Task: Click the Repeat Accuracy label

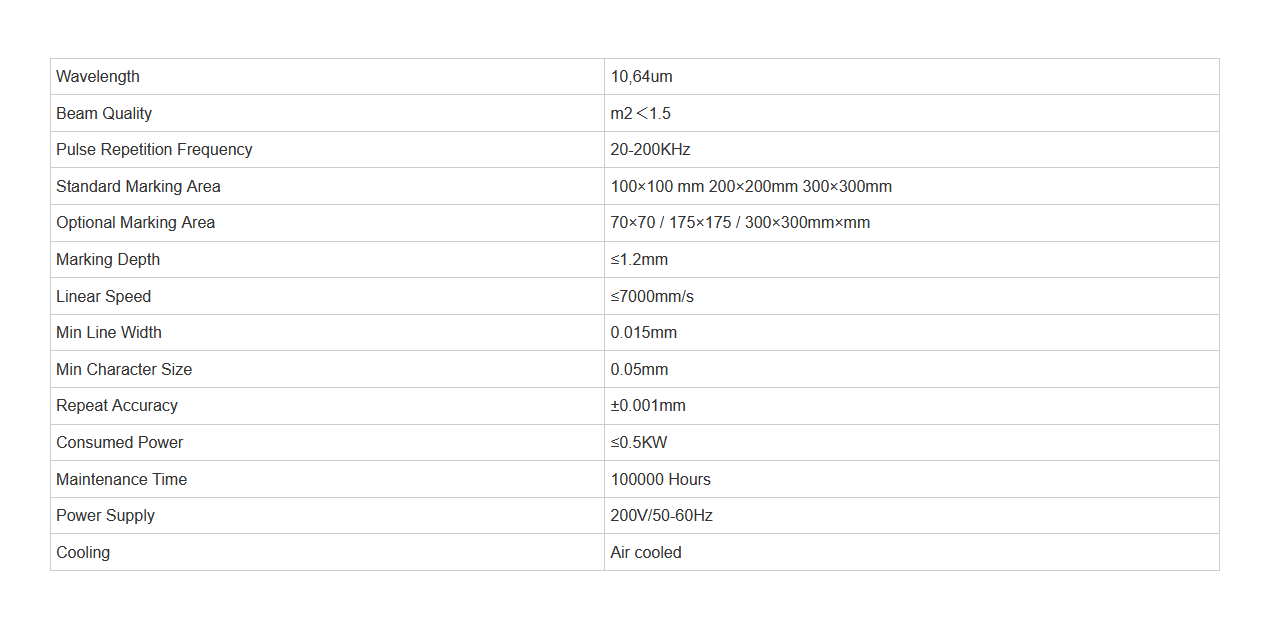Action: click(117, 406)
